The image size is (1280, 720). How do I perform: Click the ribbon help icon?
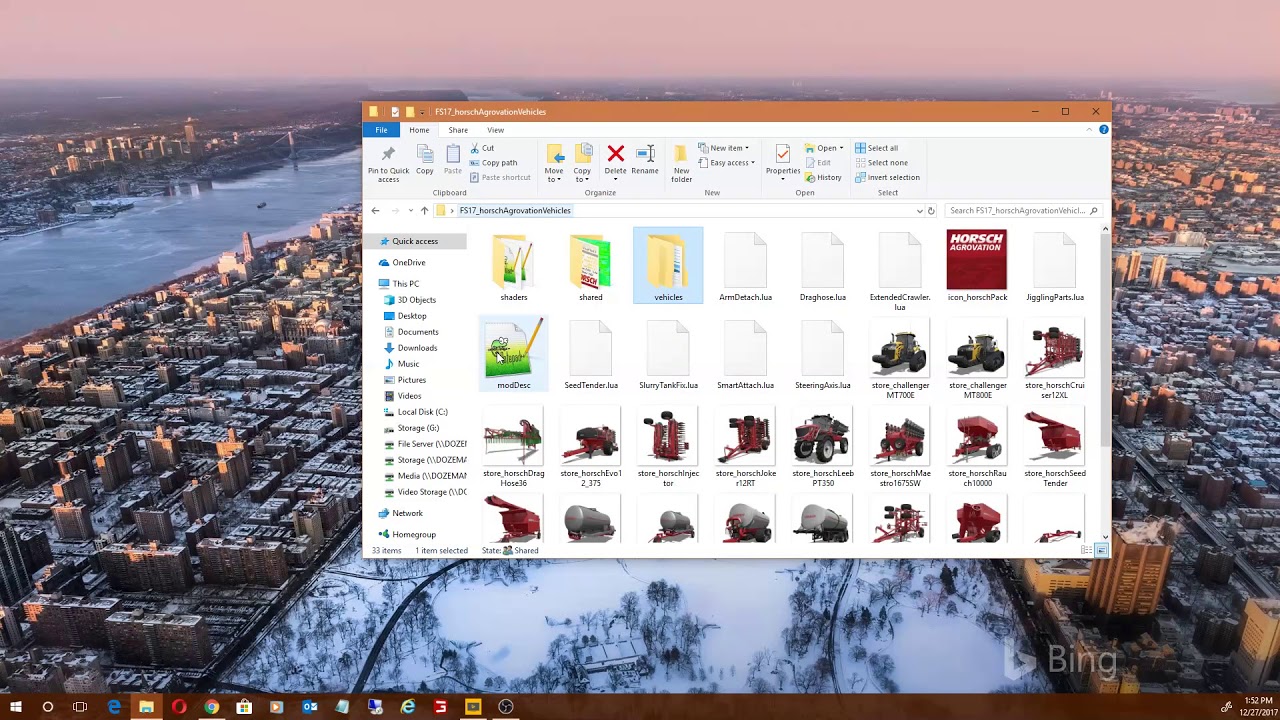point(1103,130)
